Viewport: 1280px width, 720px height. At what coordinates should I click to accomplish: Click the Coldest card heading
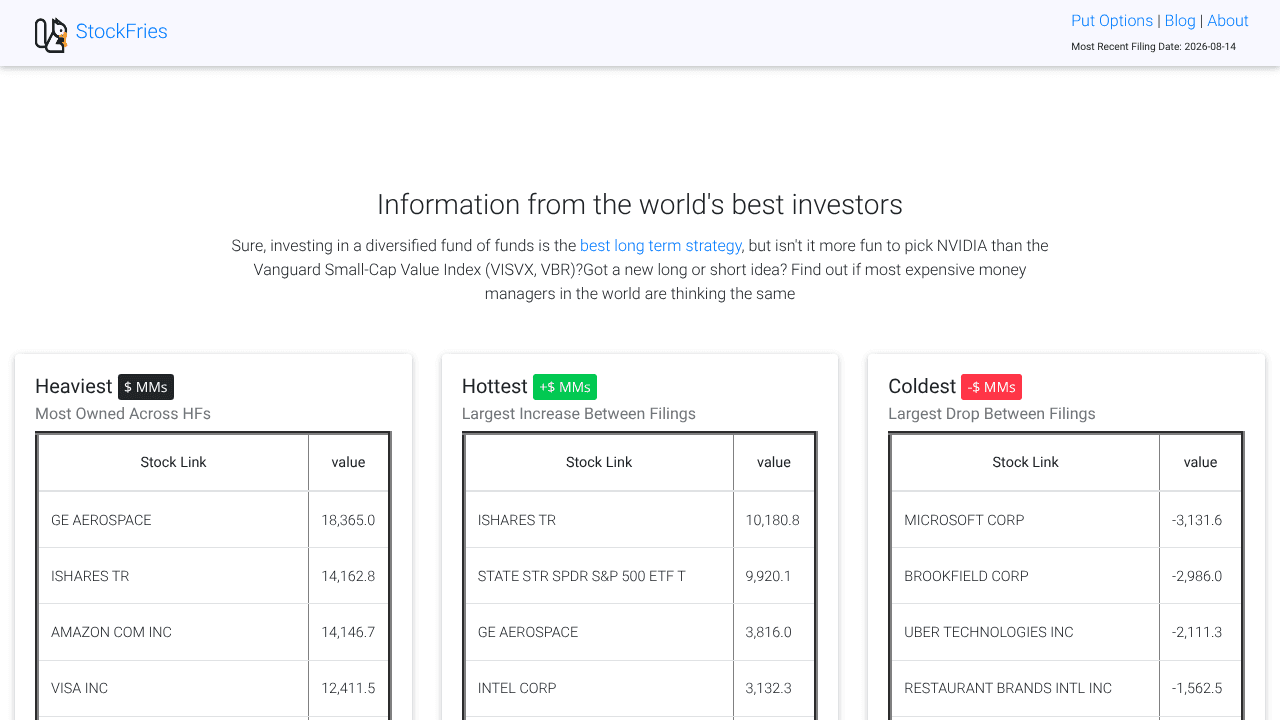pos(922,387)
